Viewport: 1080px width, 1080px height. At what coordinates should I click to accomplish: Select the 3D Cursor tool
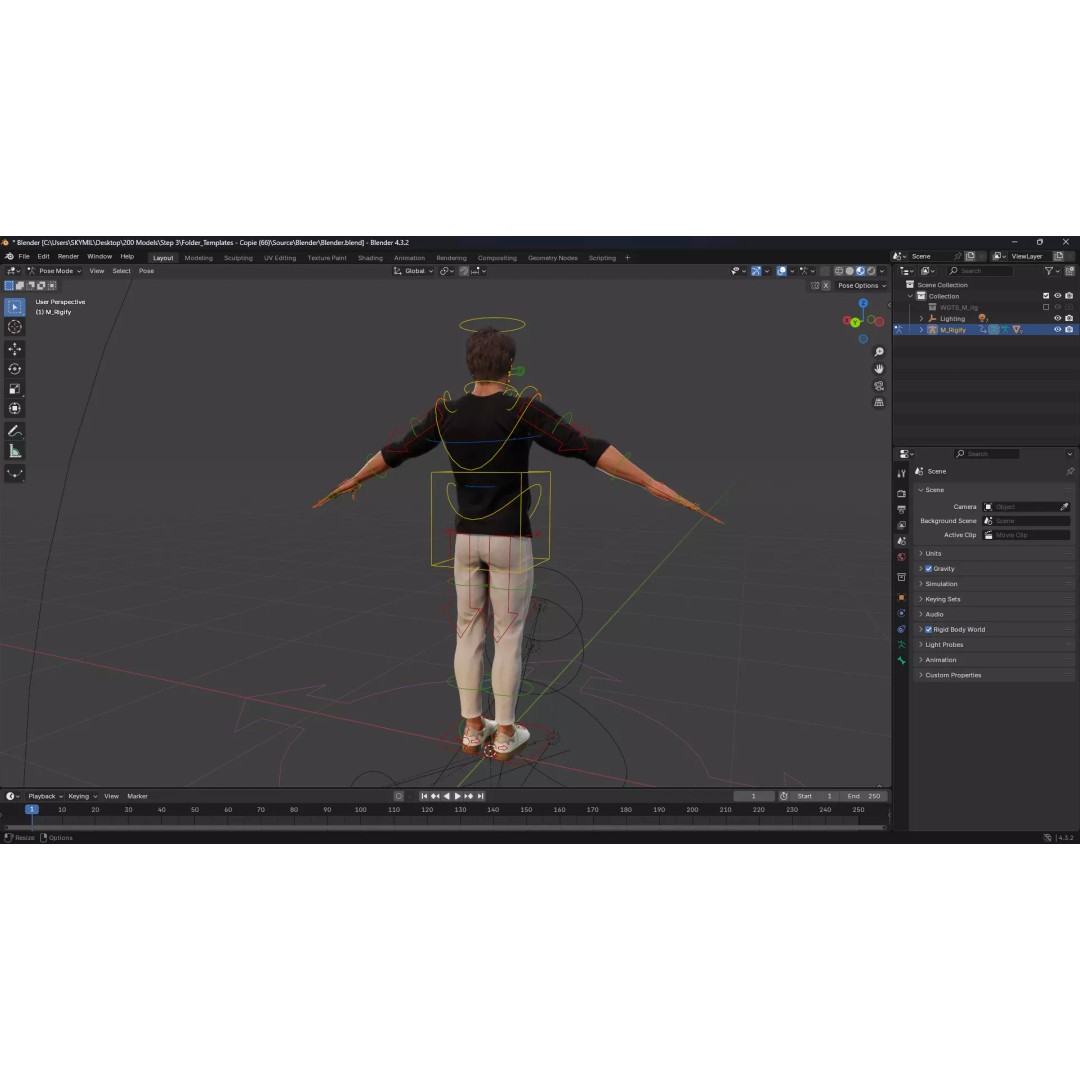pos(14,327)
